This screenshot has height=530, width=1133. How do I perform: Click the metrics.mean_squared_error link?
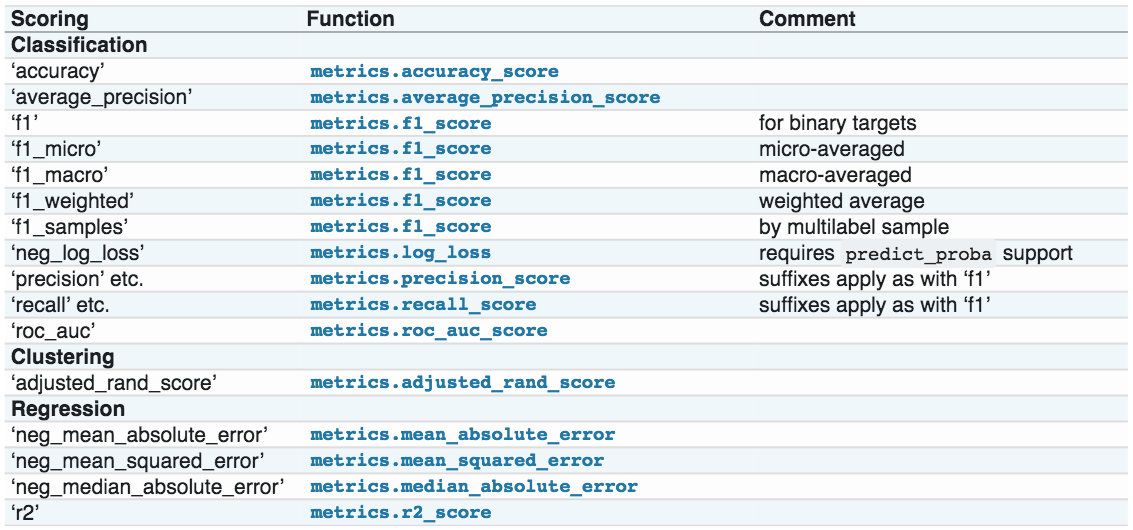click(x=457, y=461)
